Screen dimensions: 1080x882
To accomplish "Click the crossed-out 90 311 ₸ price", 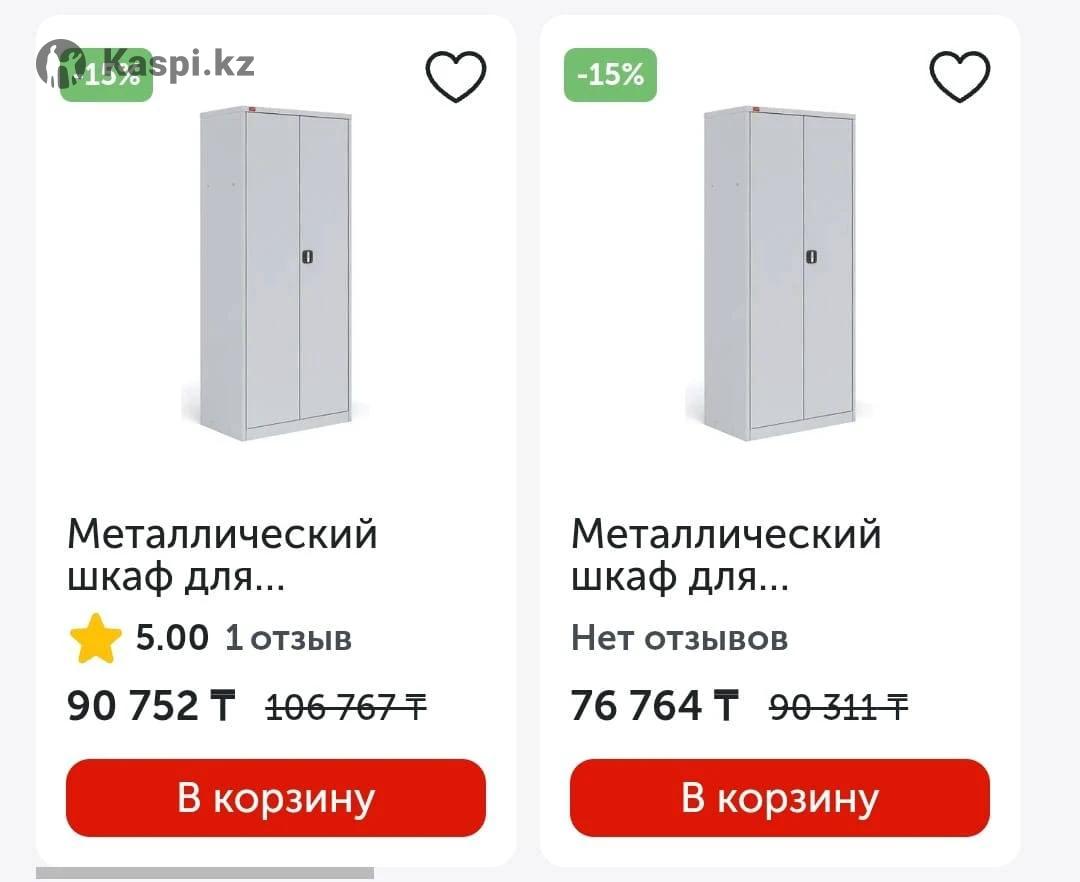I will [x=838, y=708].
